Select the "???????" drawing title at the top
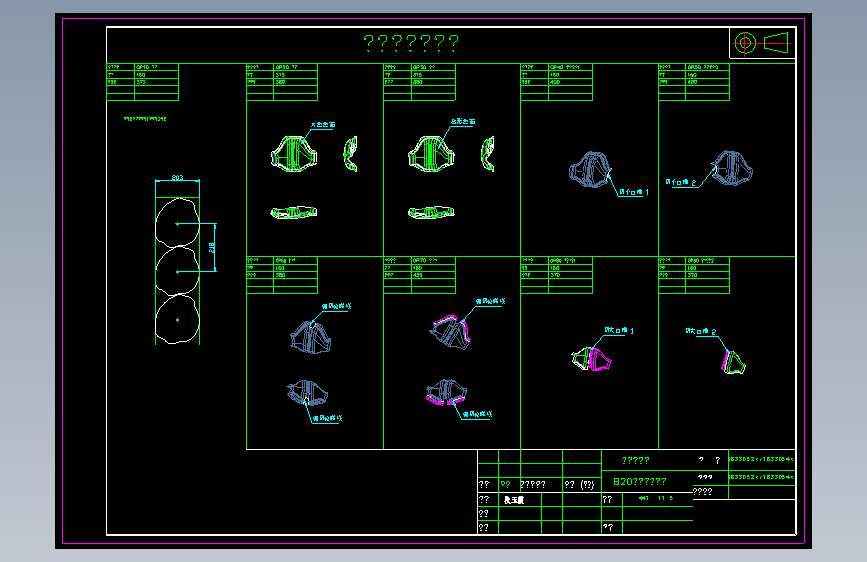The image size is (867, 562). (411, 43)
